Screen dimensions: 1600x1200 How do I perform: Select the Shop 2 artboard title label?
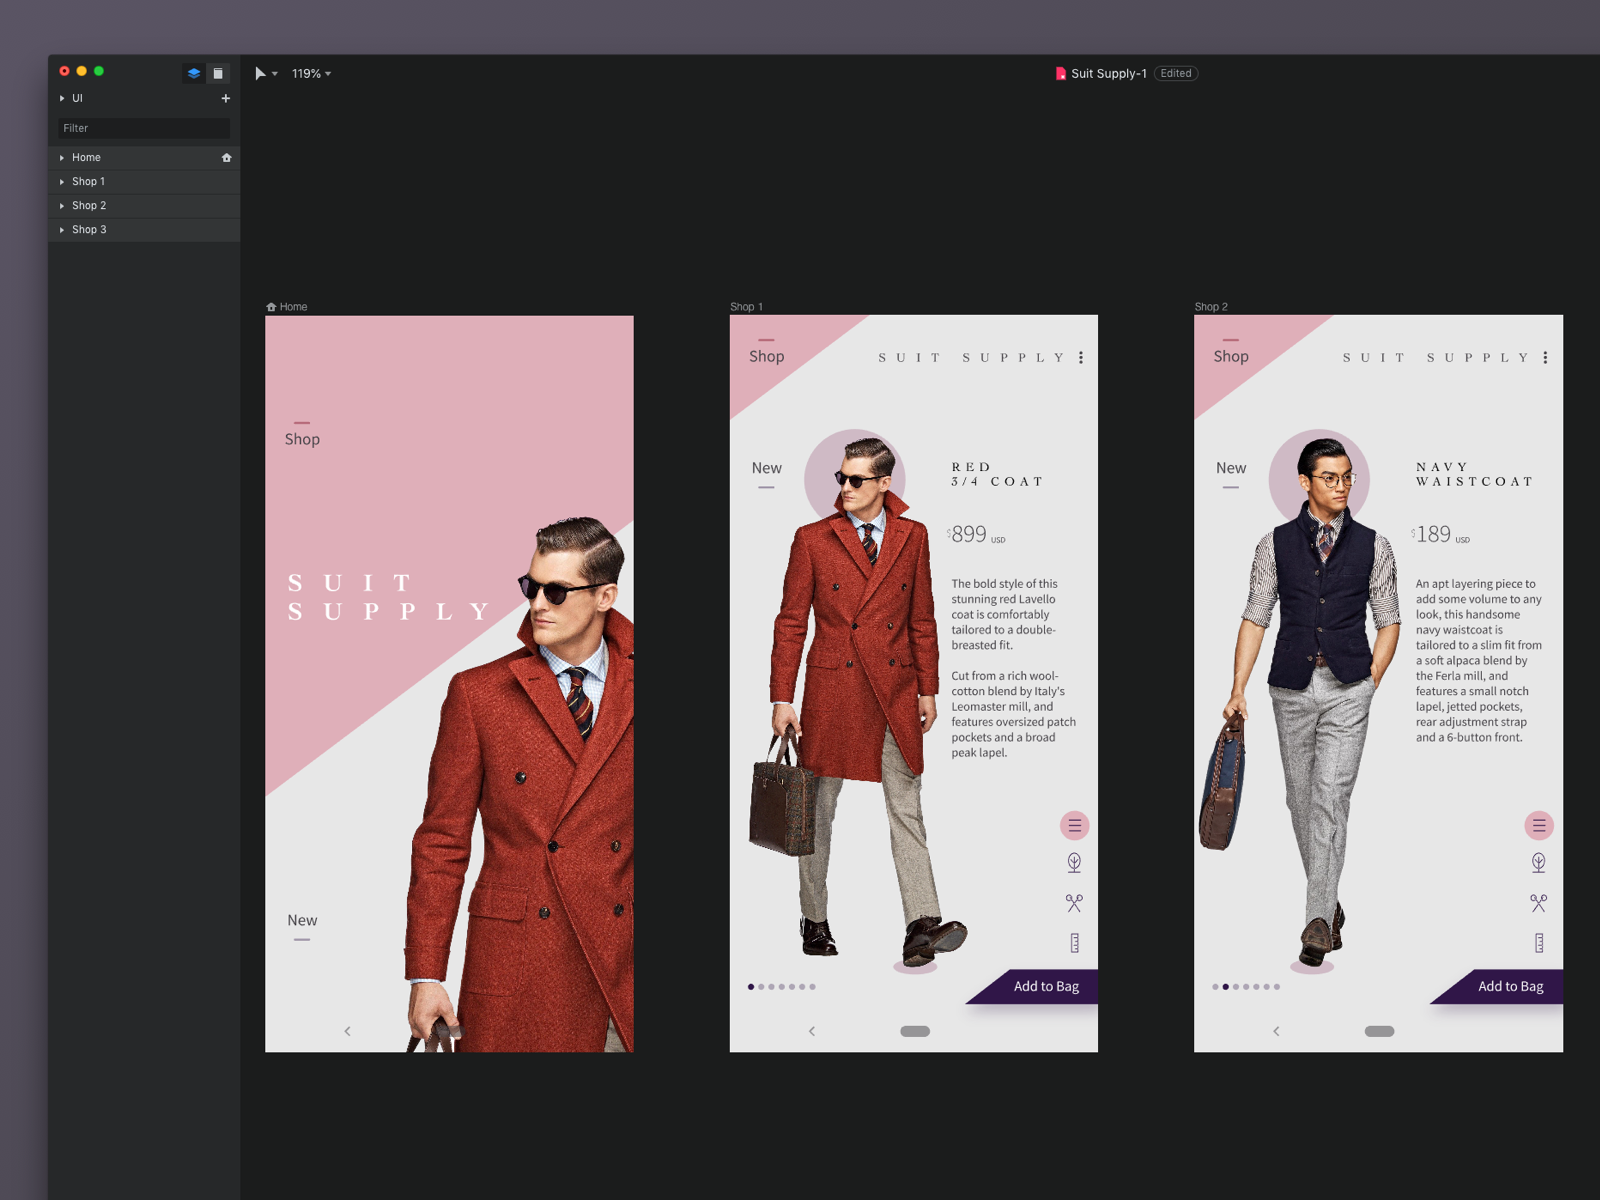[x=1211, y=307]
